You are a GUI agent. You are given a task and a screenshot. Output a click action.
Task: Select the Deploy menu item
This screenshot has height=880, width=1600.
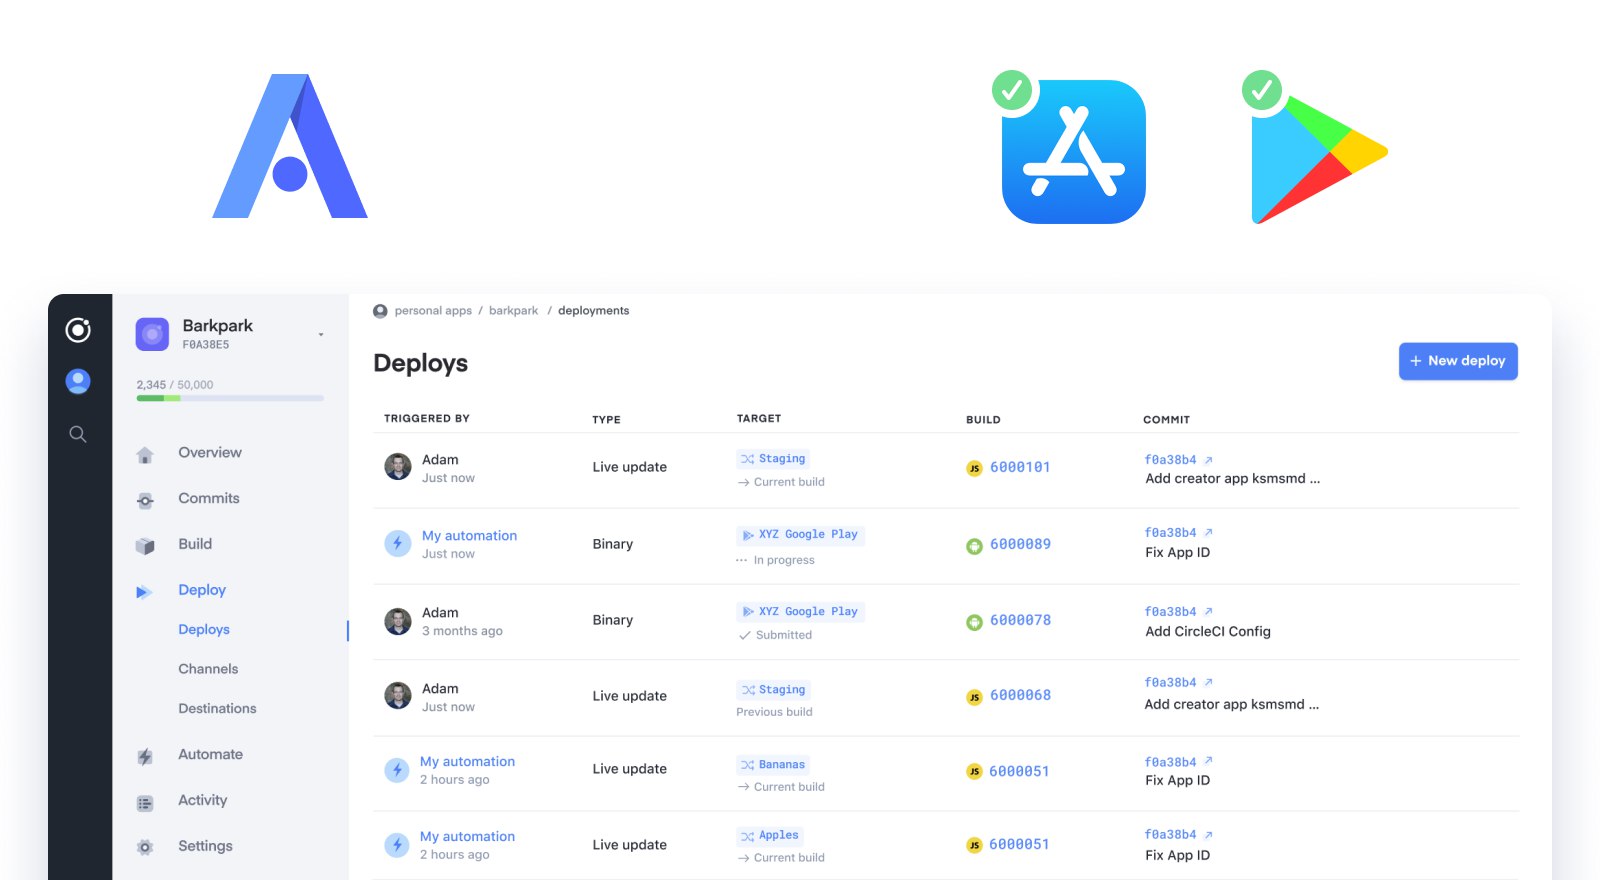pyautogui.click(x=202, y=590)
